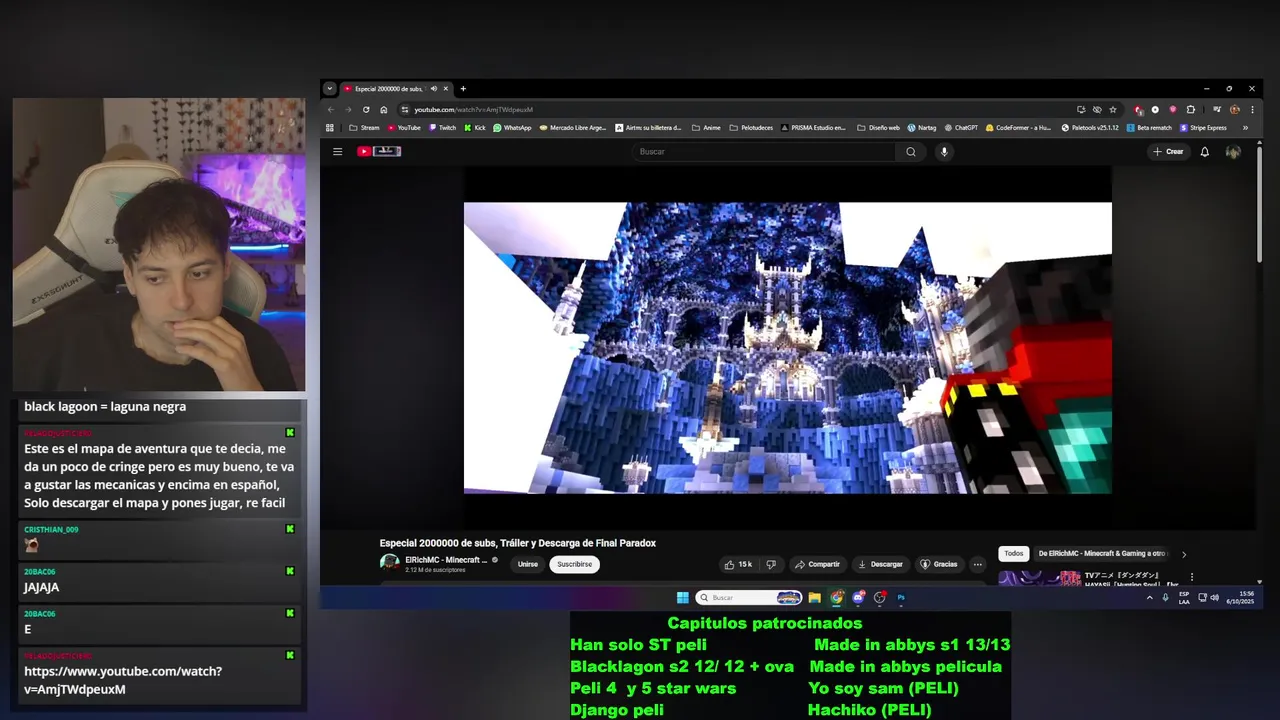Click the Suscribirse button
1280x720 pixels.
(x=574, y=564)
